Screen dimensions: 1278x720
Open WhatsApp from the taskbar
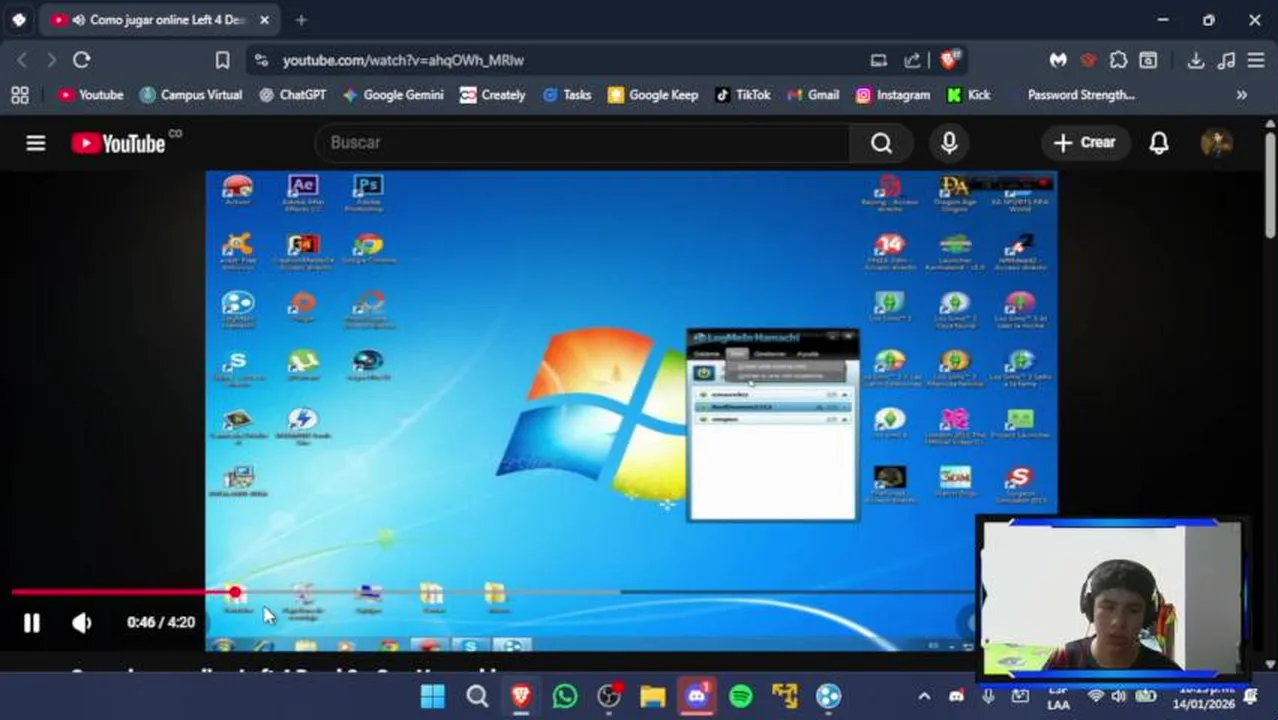point(565,696)
